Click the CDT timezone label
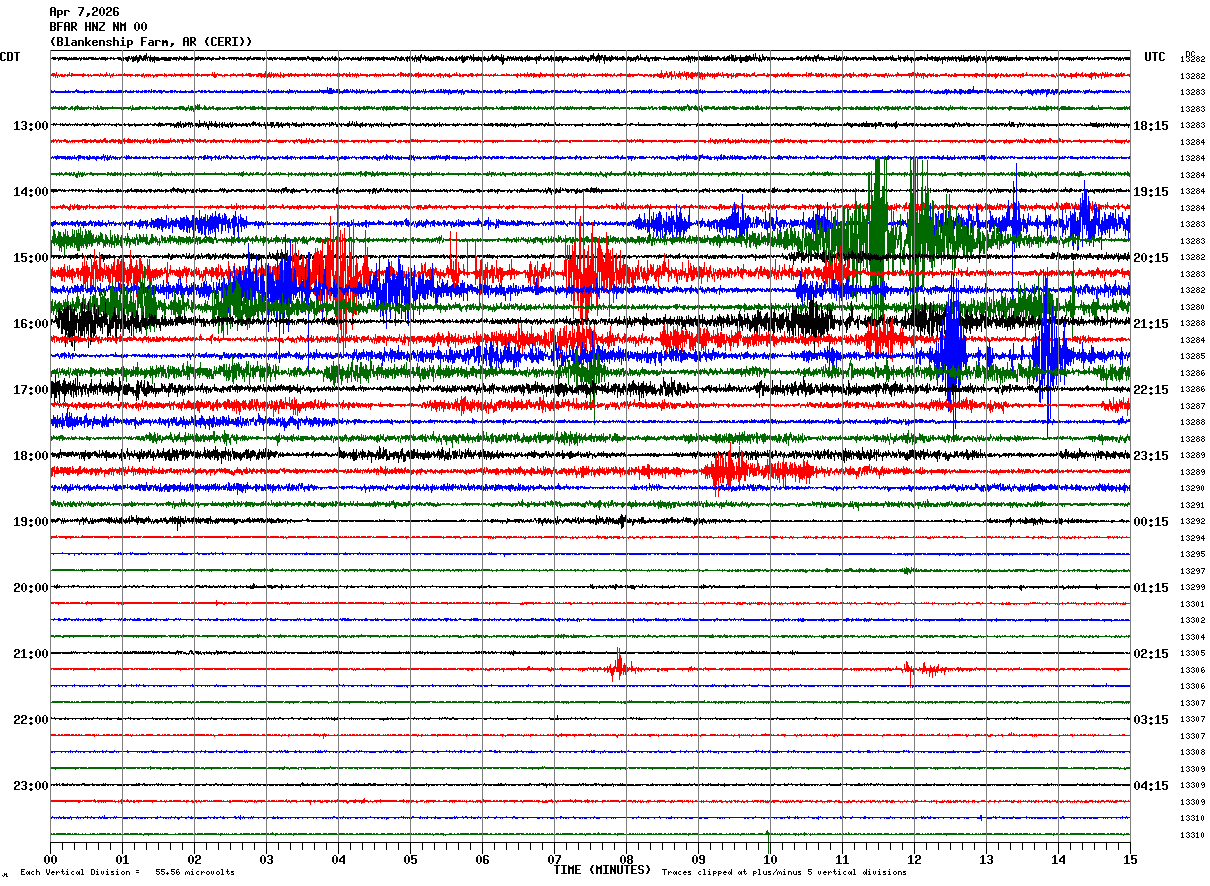This screenshot has height=886, width=1210. (11, 57)
